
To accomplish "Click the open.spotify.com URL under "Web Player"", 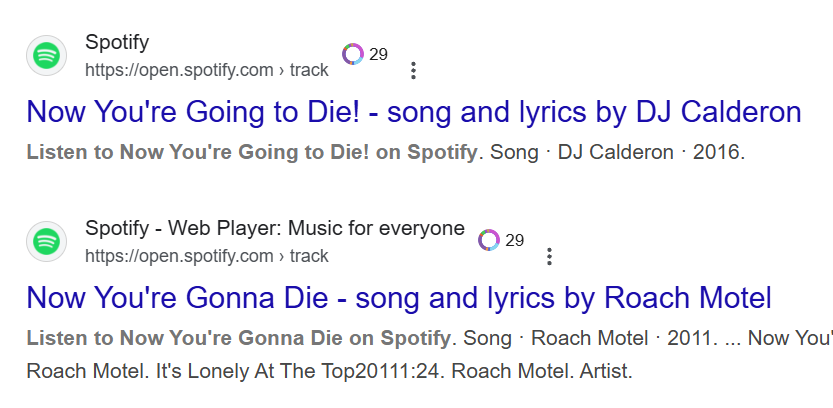I will tap(206, 256).
